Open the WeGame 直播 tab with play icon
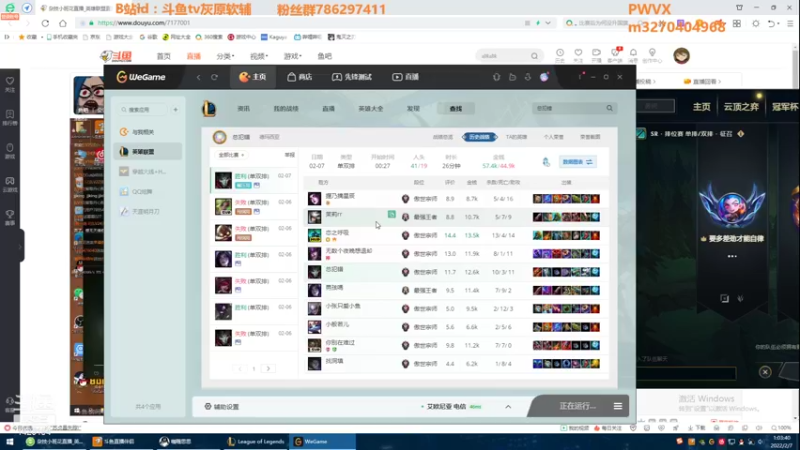This screenshot has width=800, height=450. point(406,77)
